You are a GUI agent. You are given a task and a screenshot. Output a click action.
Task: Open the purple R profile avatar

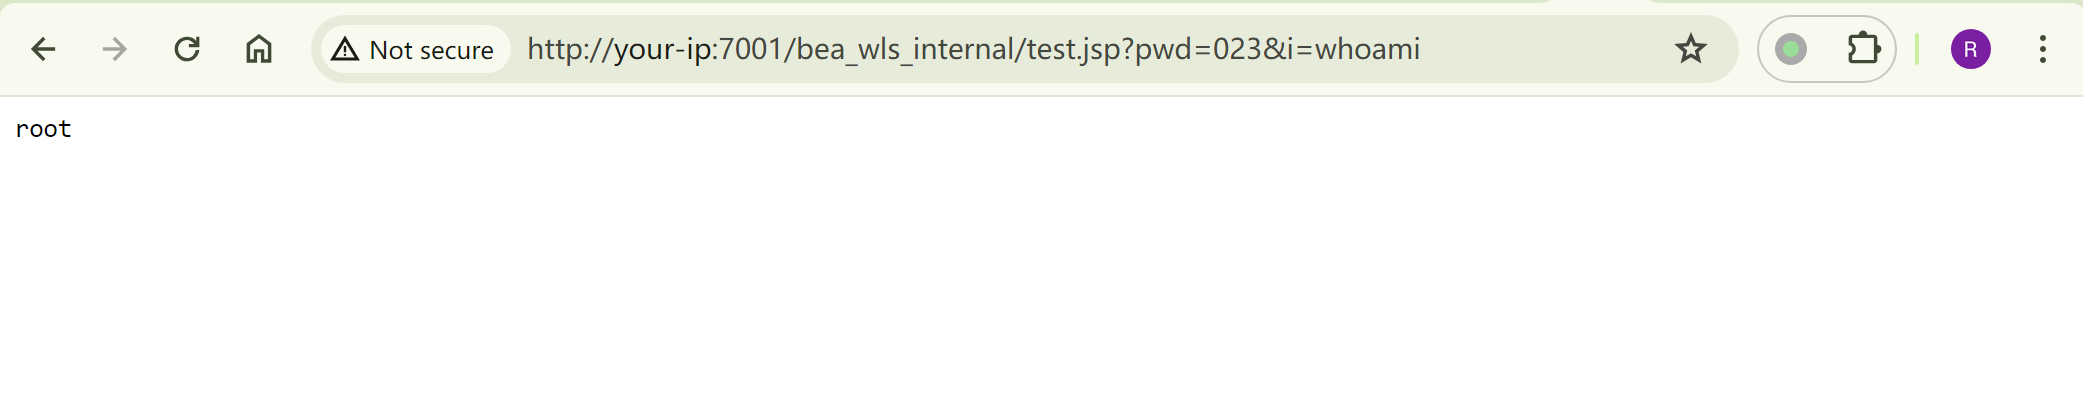[1970, 49]
